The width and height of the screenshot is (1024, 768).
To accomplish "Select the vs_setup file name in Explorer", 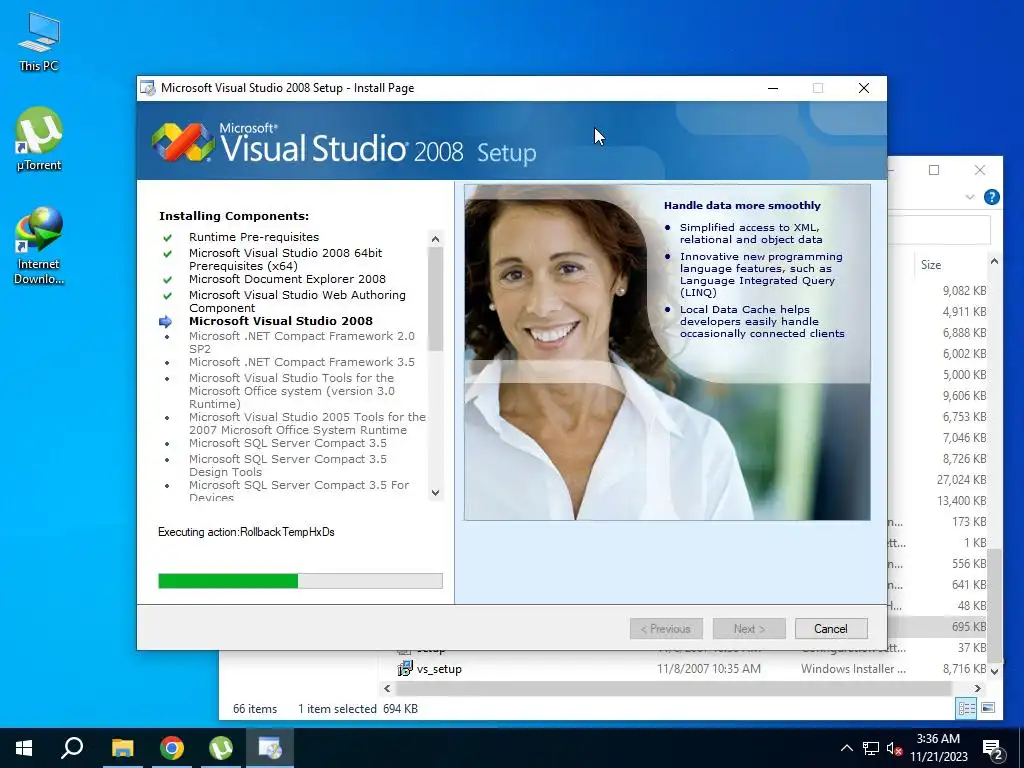I will 439,669.
